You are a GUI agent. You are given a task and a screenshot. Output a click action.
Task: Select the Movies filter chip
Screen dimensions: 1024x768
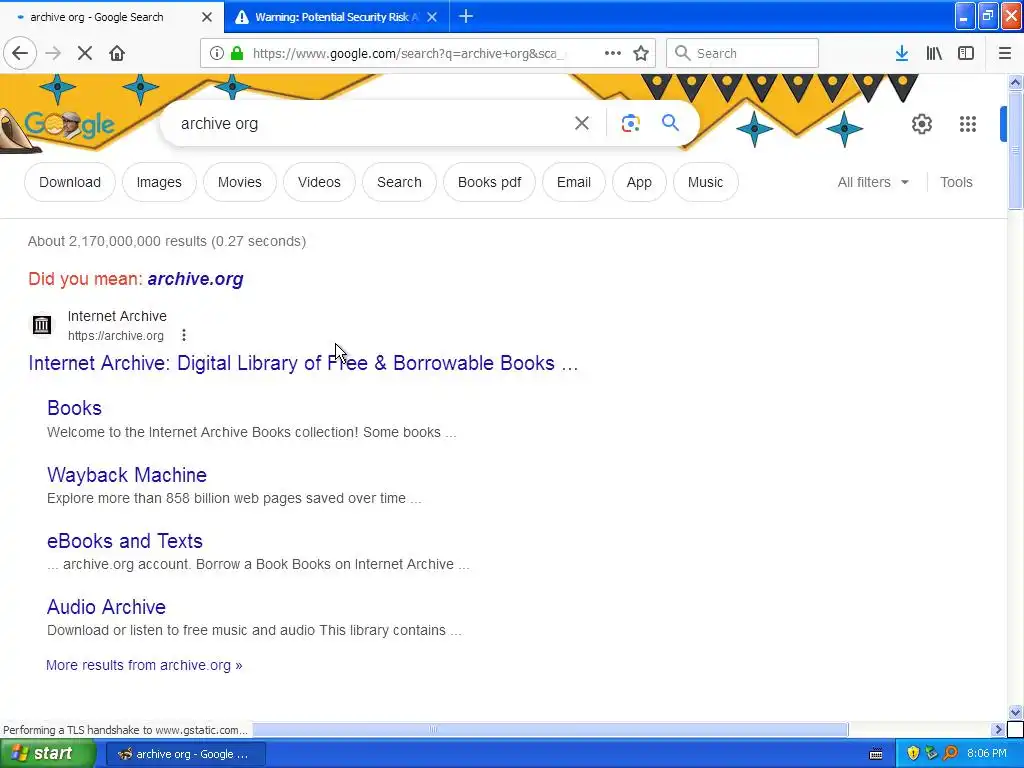point(240,182)
